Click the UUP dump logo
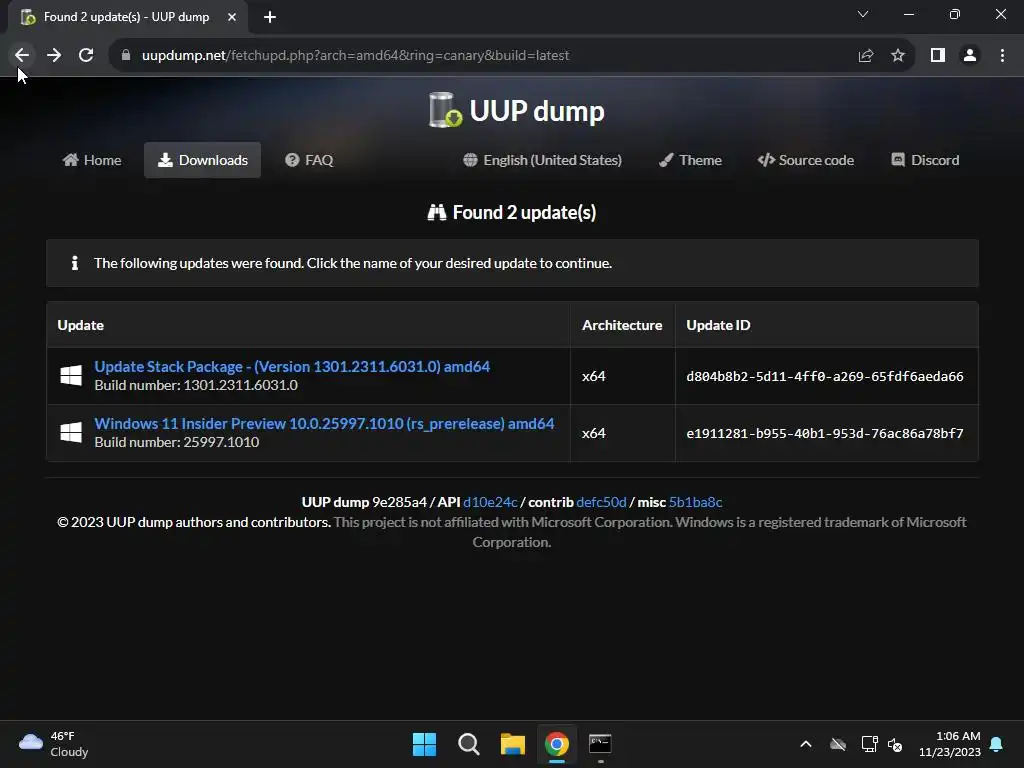 pyautogui.click(x=517, y=110)
